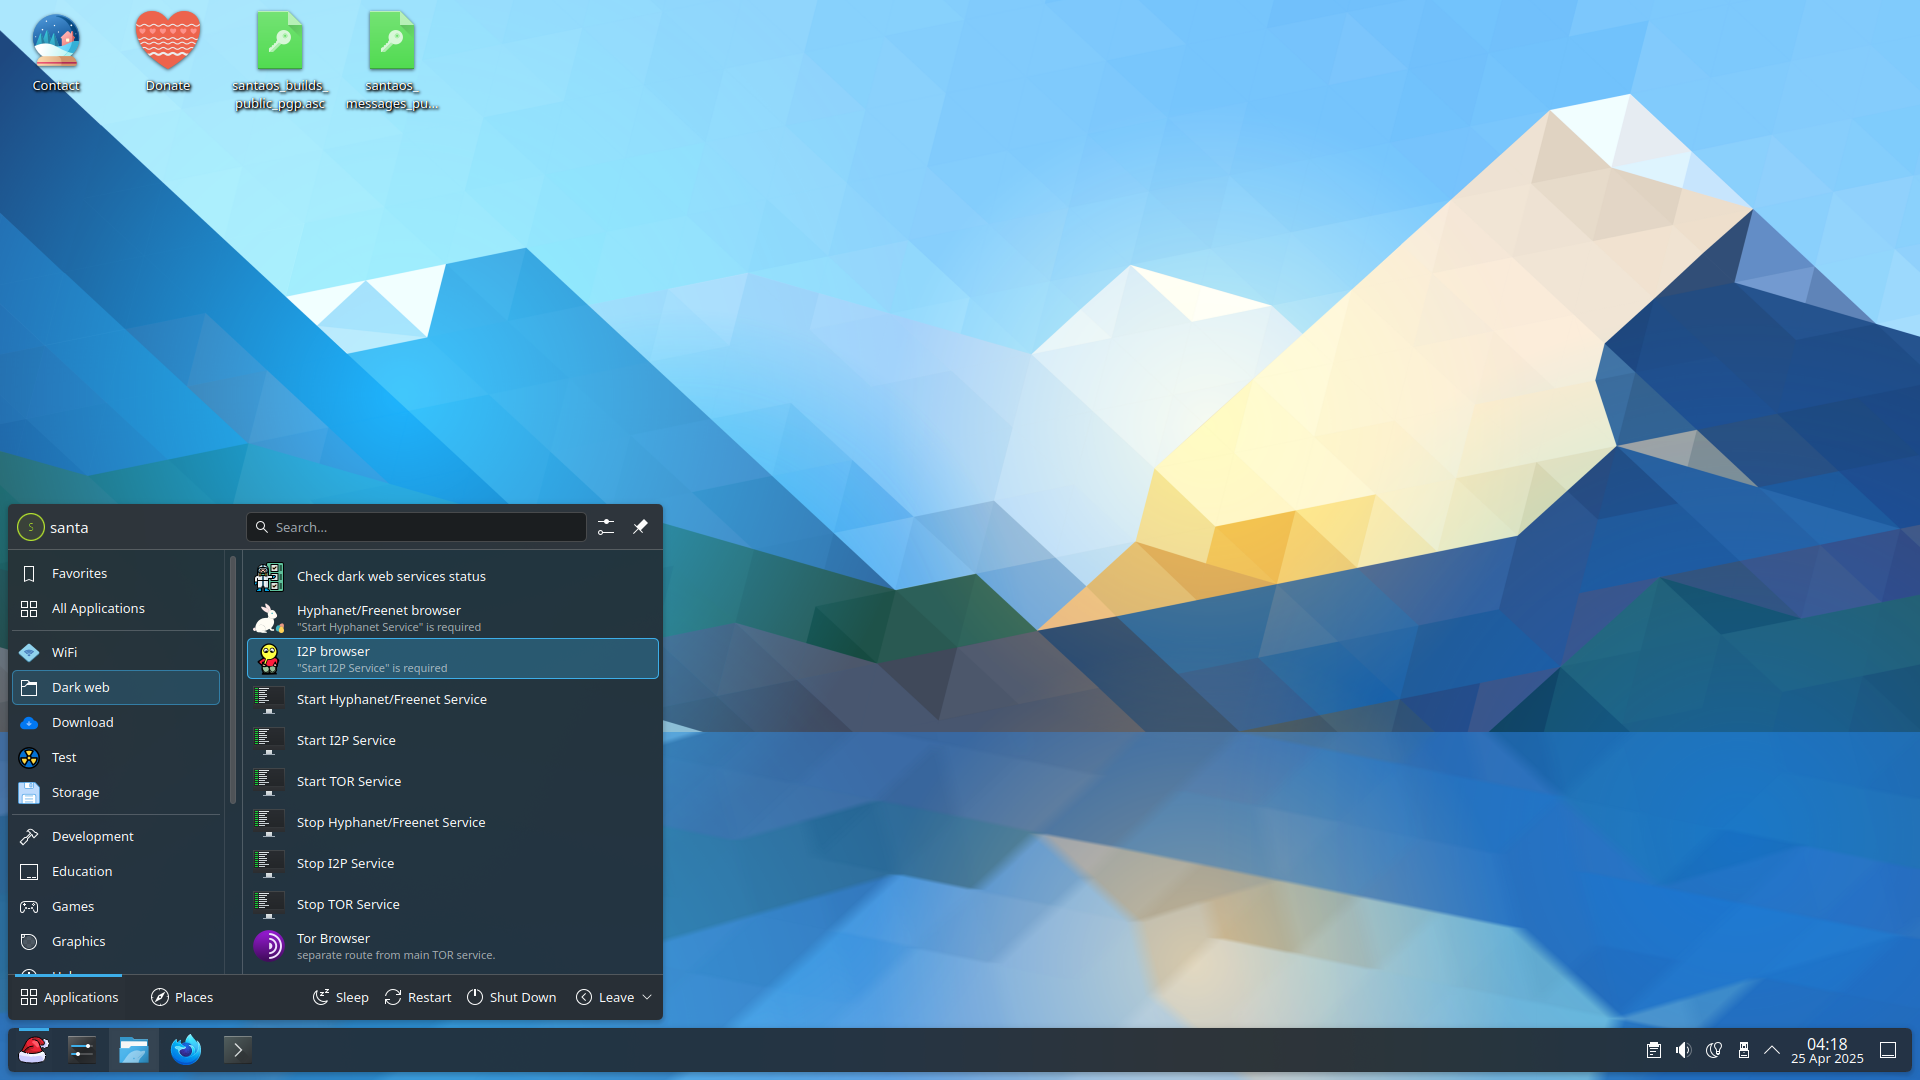This screenshot has width=1920, height=1080.
Task: Open terminal launcher in taskbar
Action: pyautogui.click(x=238, y=1050)
